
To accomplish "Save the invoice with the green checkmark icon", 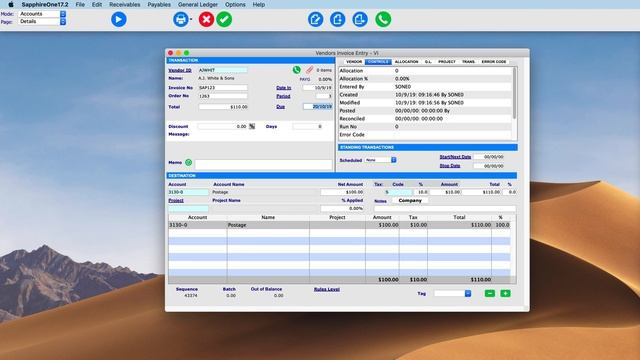I will pos(224,19).
